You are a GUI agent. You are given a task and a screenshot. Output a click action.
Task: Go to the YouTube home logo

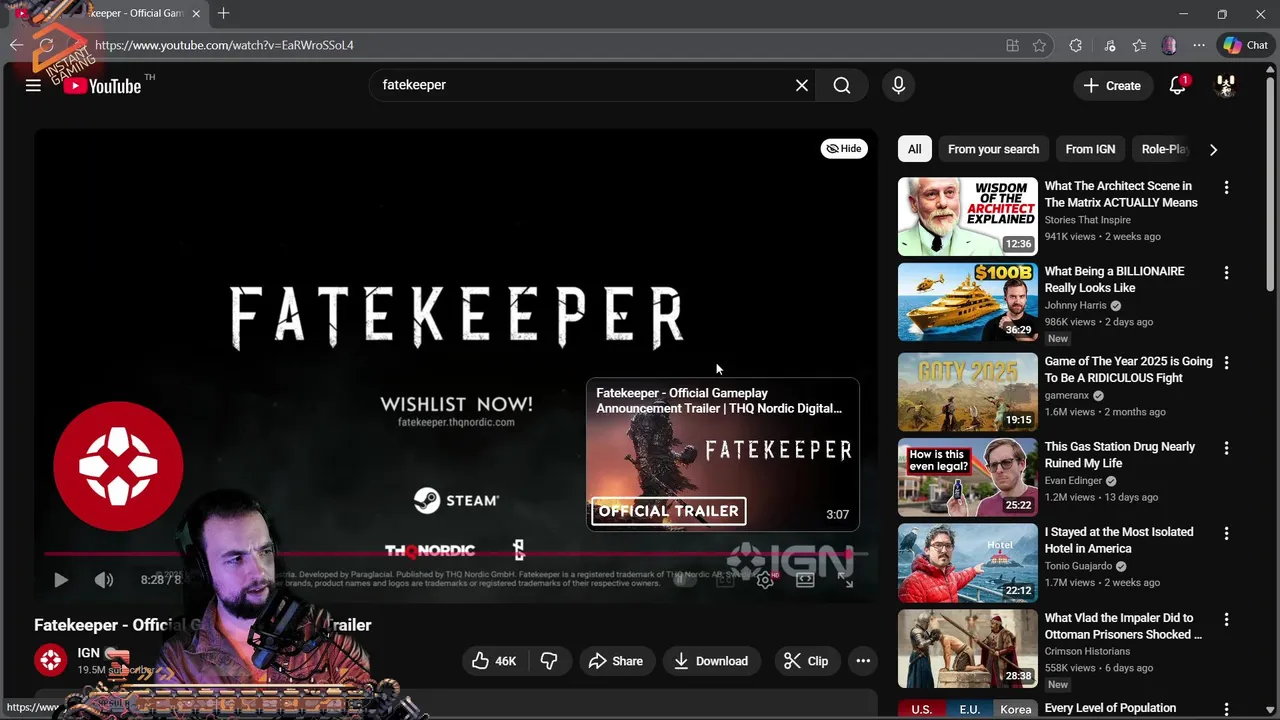pos(102,86)
